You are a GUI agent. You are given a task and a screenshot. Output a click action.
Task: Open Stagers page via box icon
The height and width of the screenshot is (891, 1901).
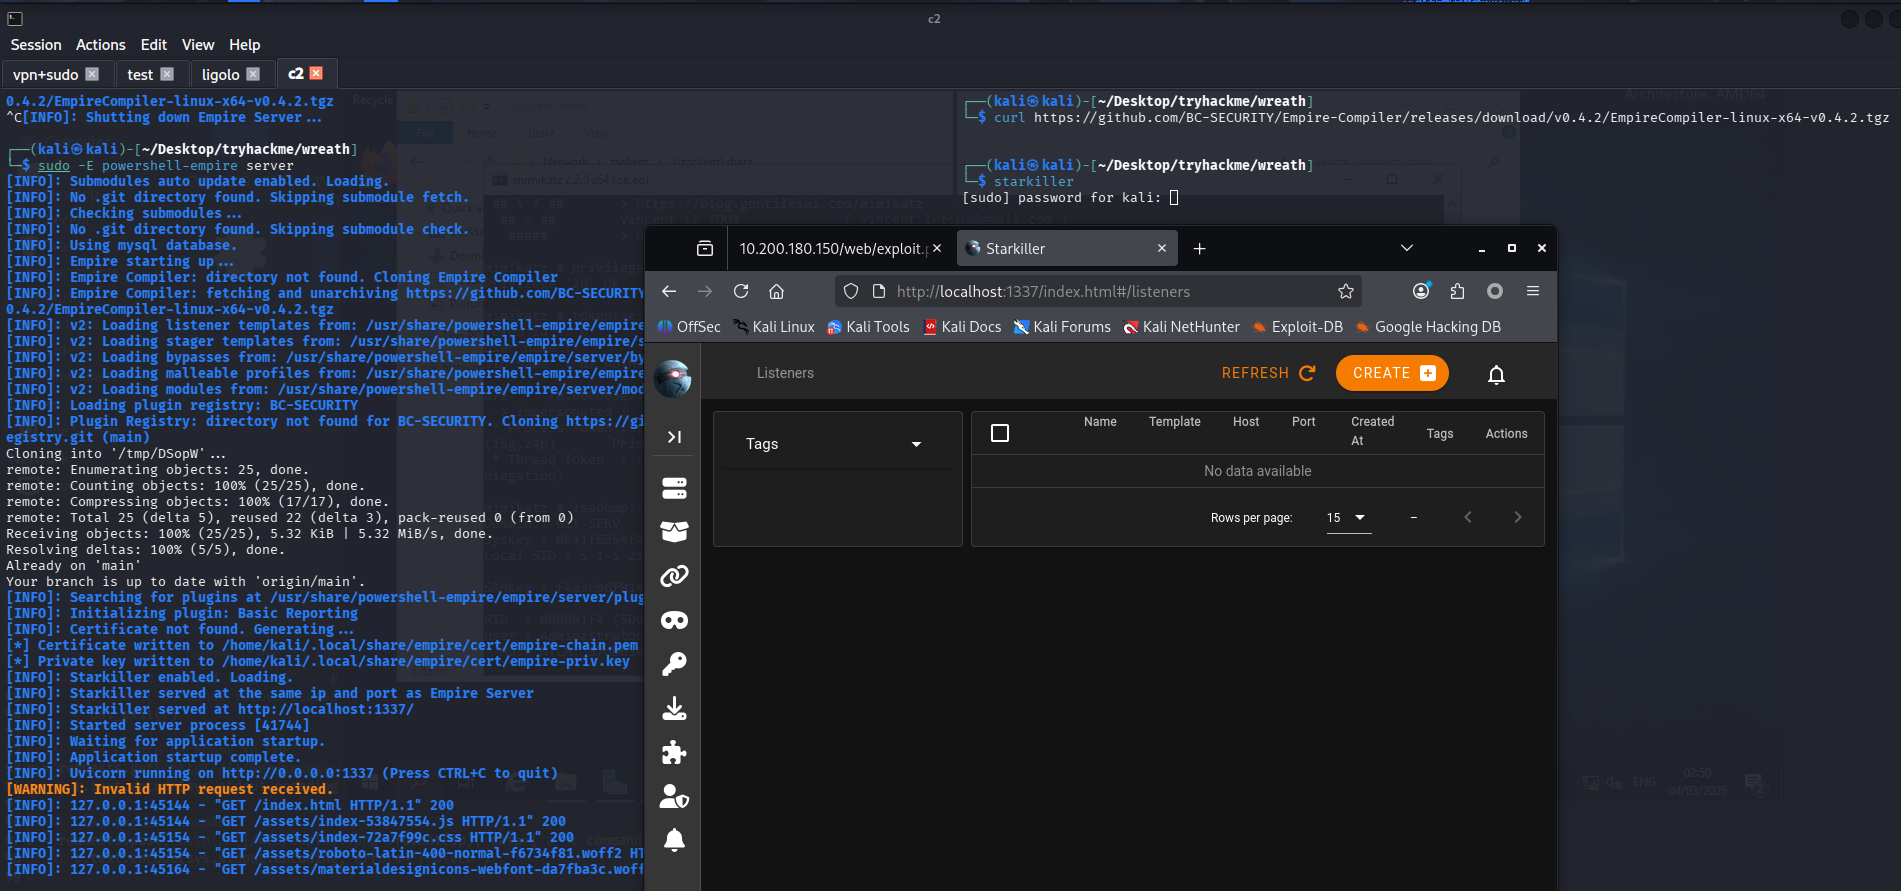674,532
